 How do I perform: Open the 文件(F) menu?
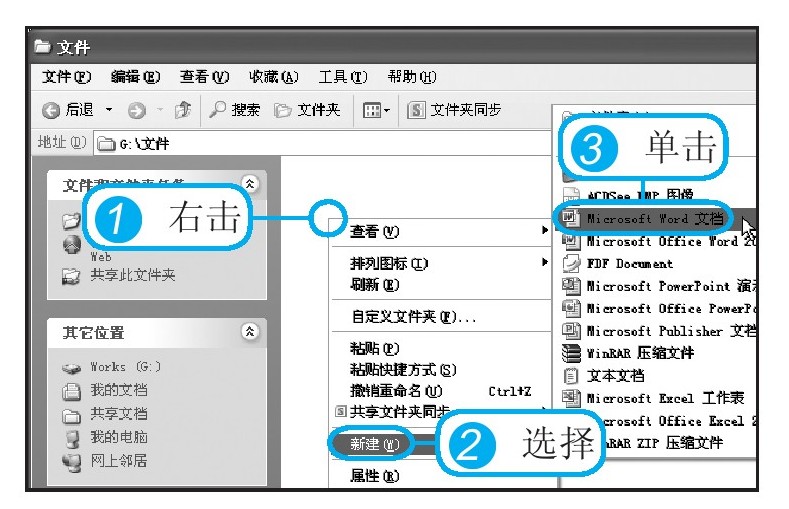(66, 77)
